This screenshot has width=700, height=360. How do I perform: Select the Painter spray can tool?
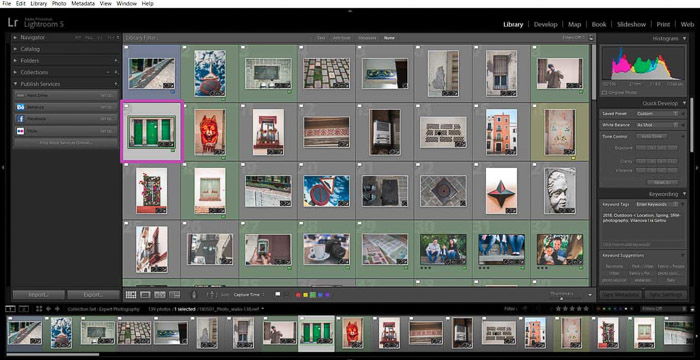pyautogui.click(x=194, y=294)
